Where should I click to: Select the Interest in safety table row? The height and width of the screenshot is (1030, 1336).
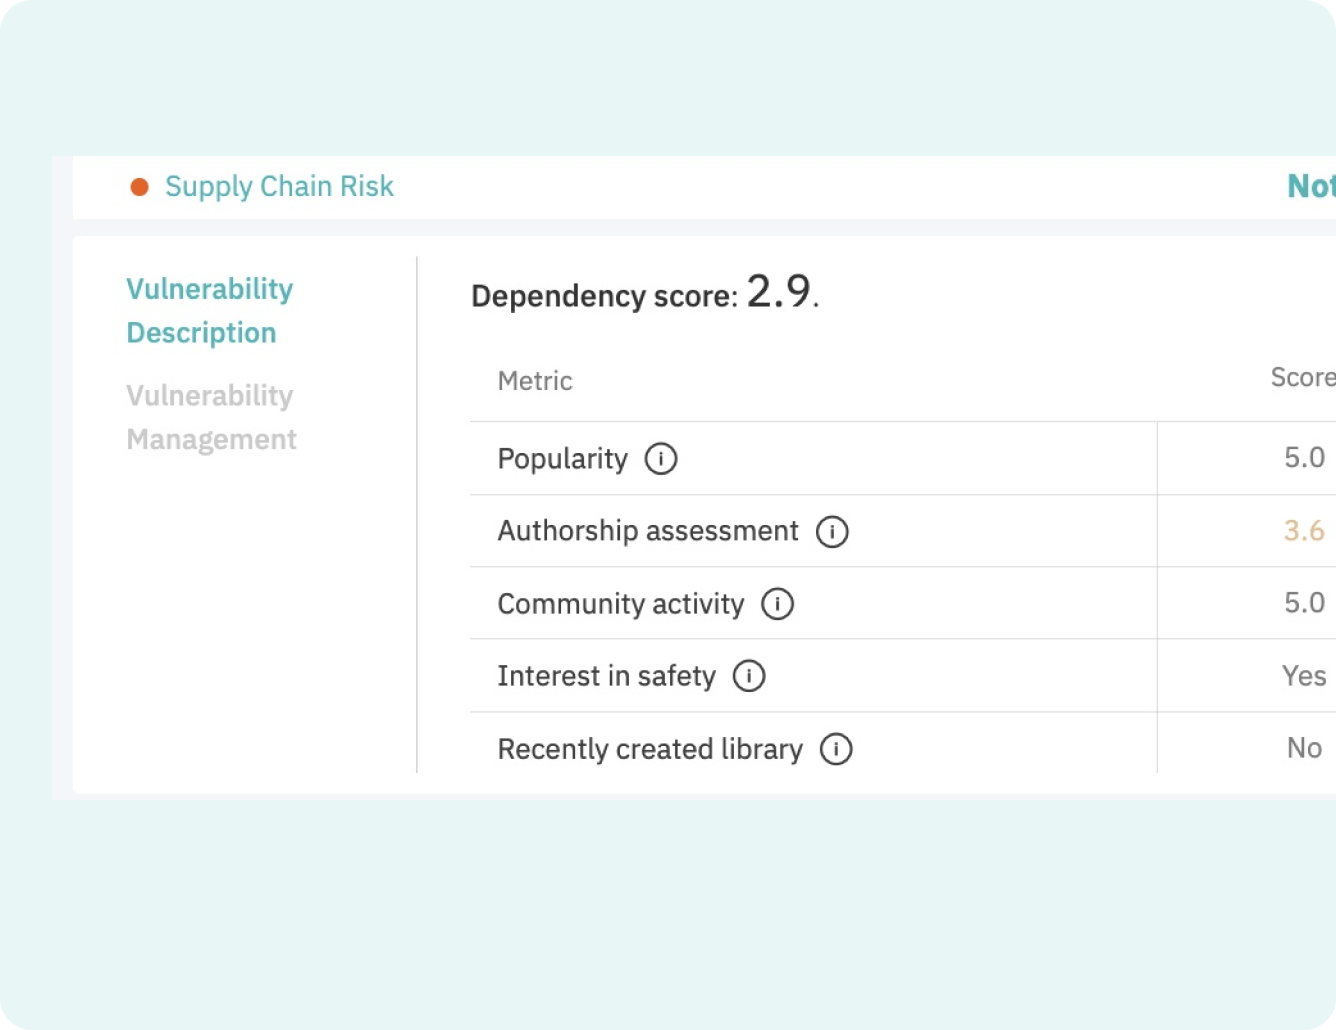pyautogui.click(x=812, y=676)
